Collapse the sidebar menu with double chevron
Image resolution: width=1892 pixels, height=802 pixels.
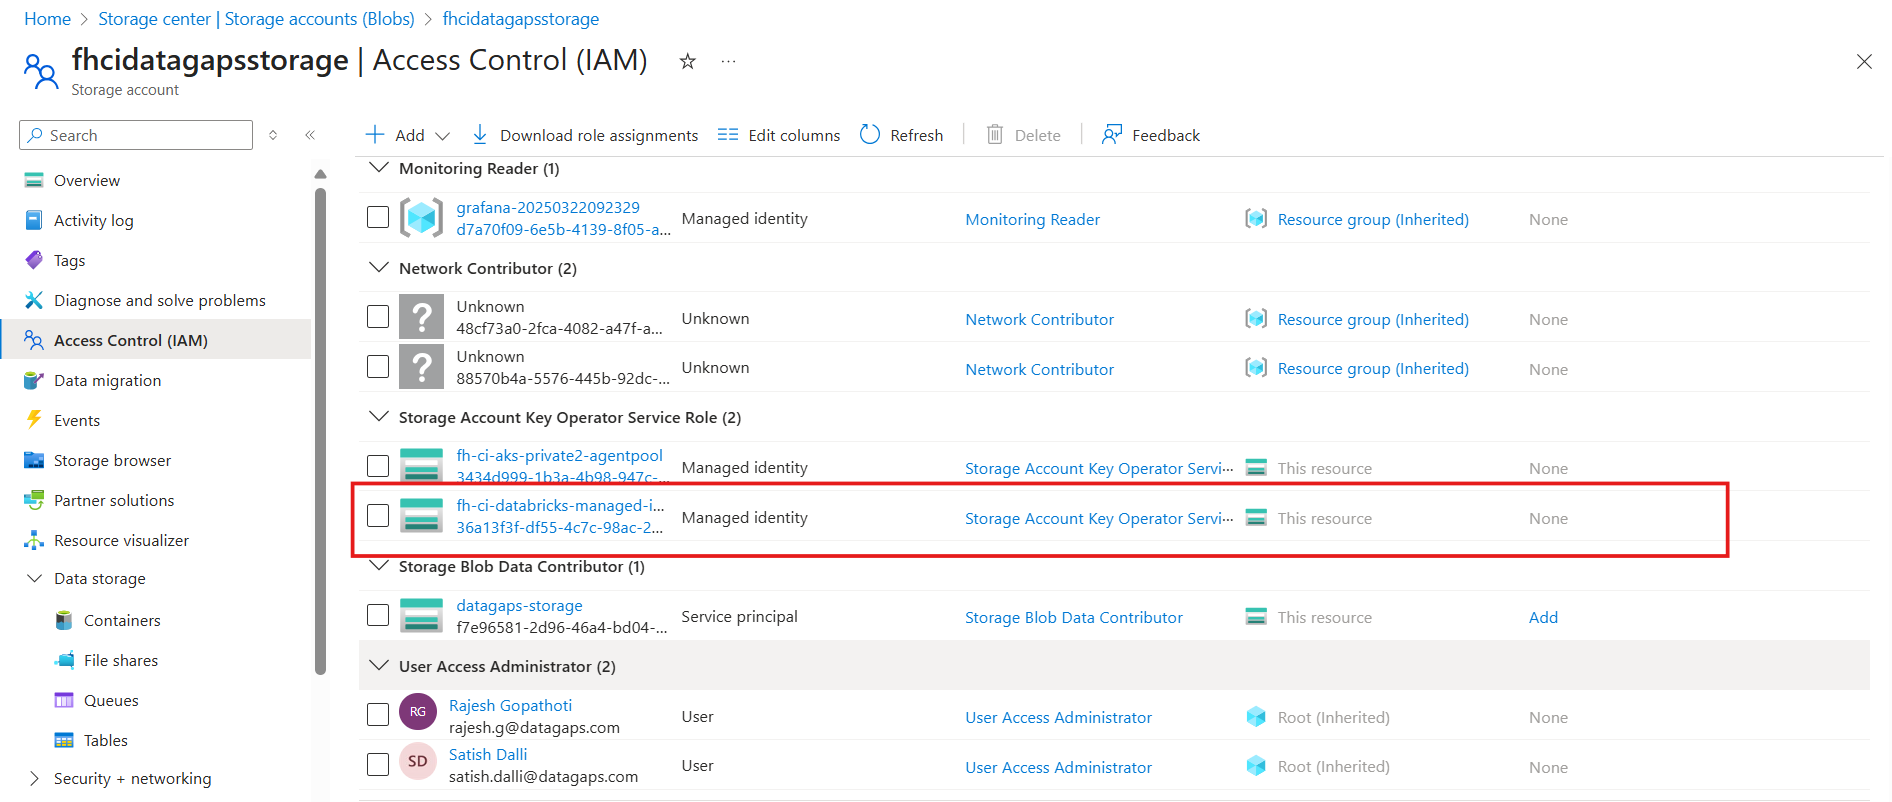click(310, 135)
